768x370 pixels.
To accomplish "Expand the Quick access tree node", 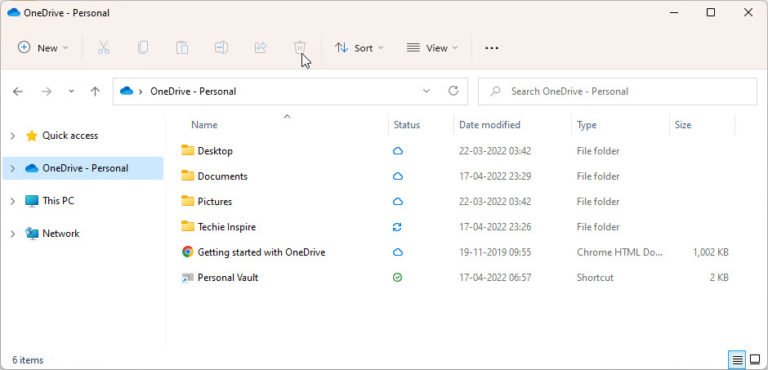I will point(13,136).
